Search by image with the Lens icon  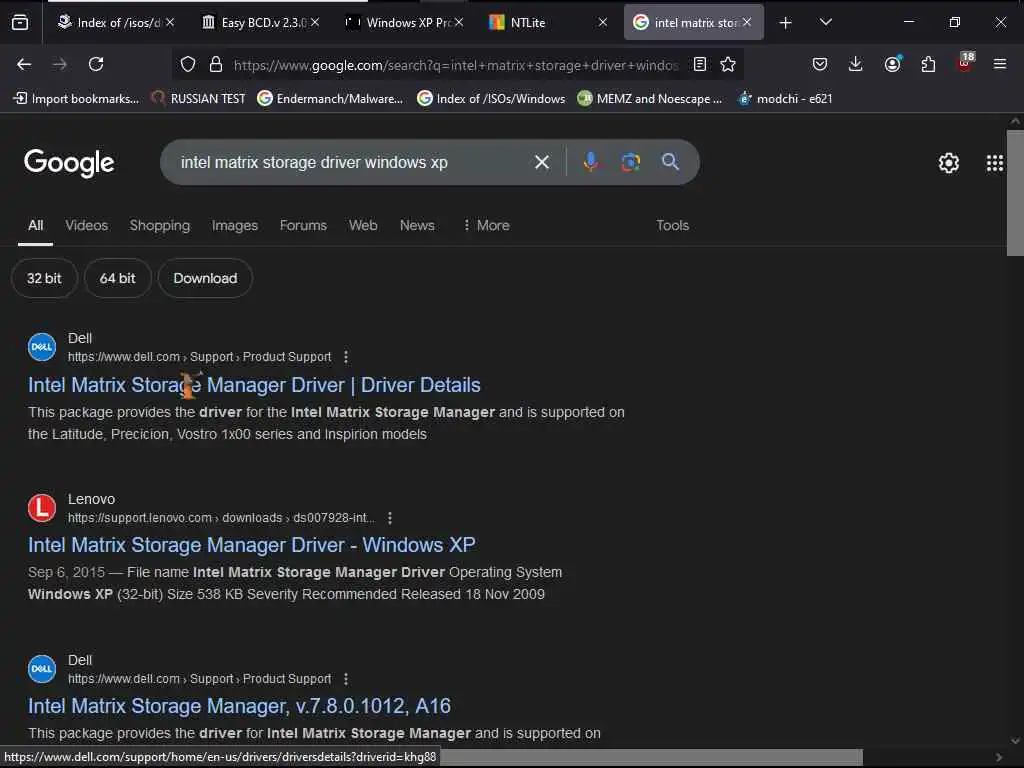(x=630, y=162)
